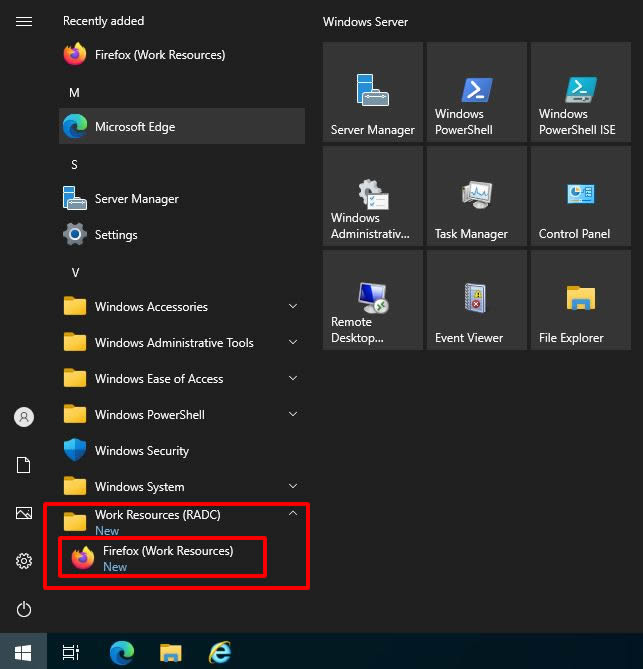Open the Windows PowerShell tile
The image size is (643, 669).
[x=477, y=92]
